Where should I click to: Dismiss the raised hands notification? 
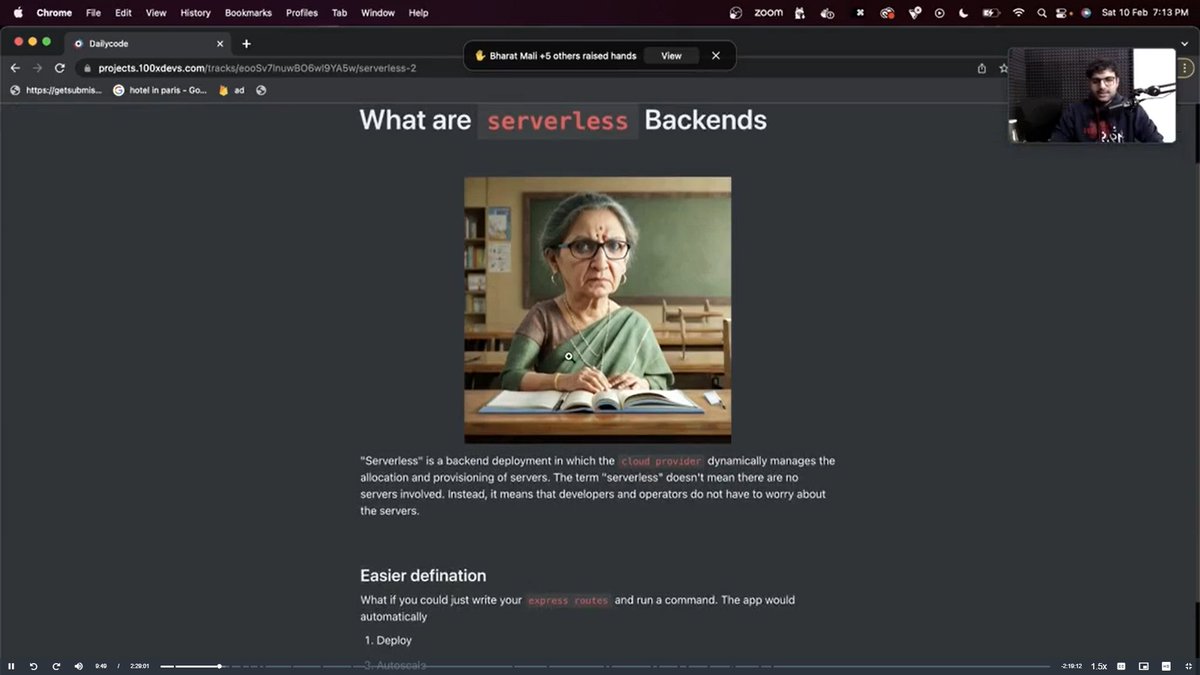point(716,56)
